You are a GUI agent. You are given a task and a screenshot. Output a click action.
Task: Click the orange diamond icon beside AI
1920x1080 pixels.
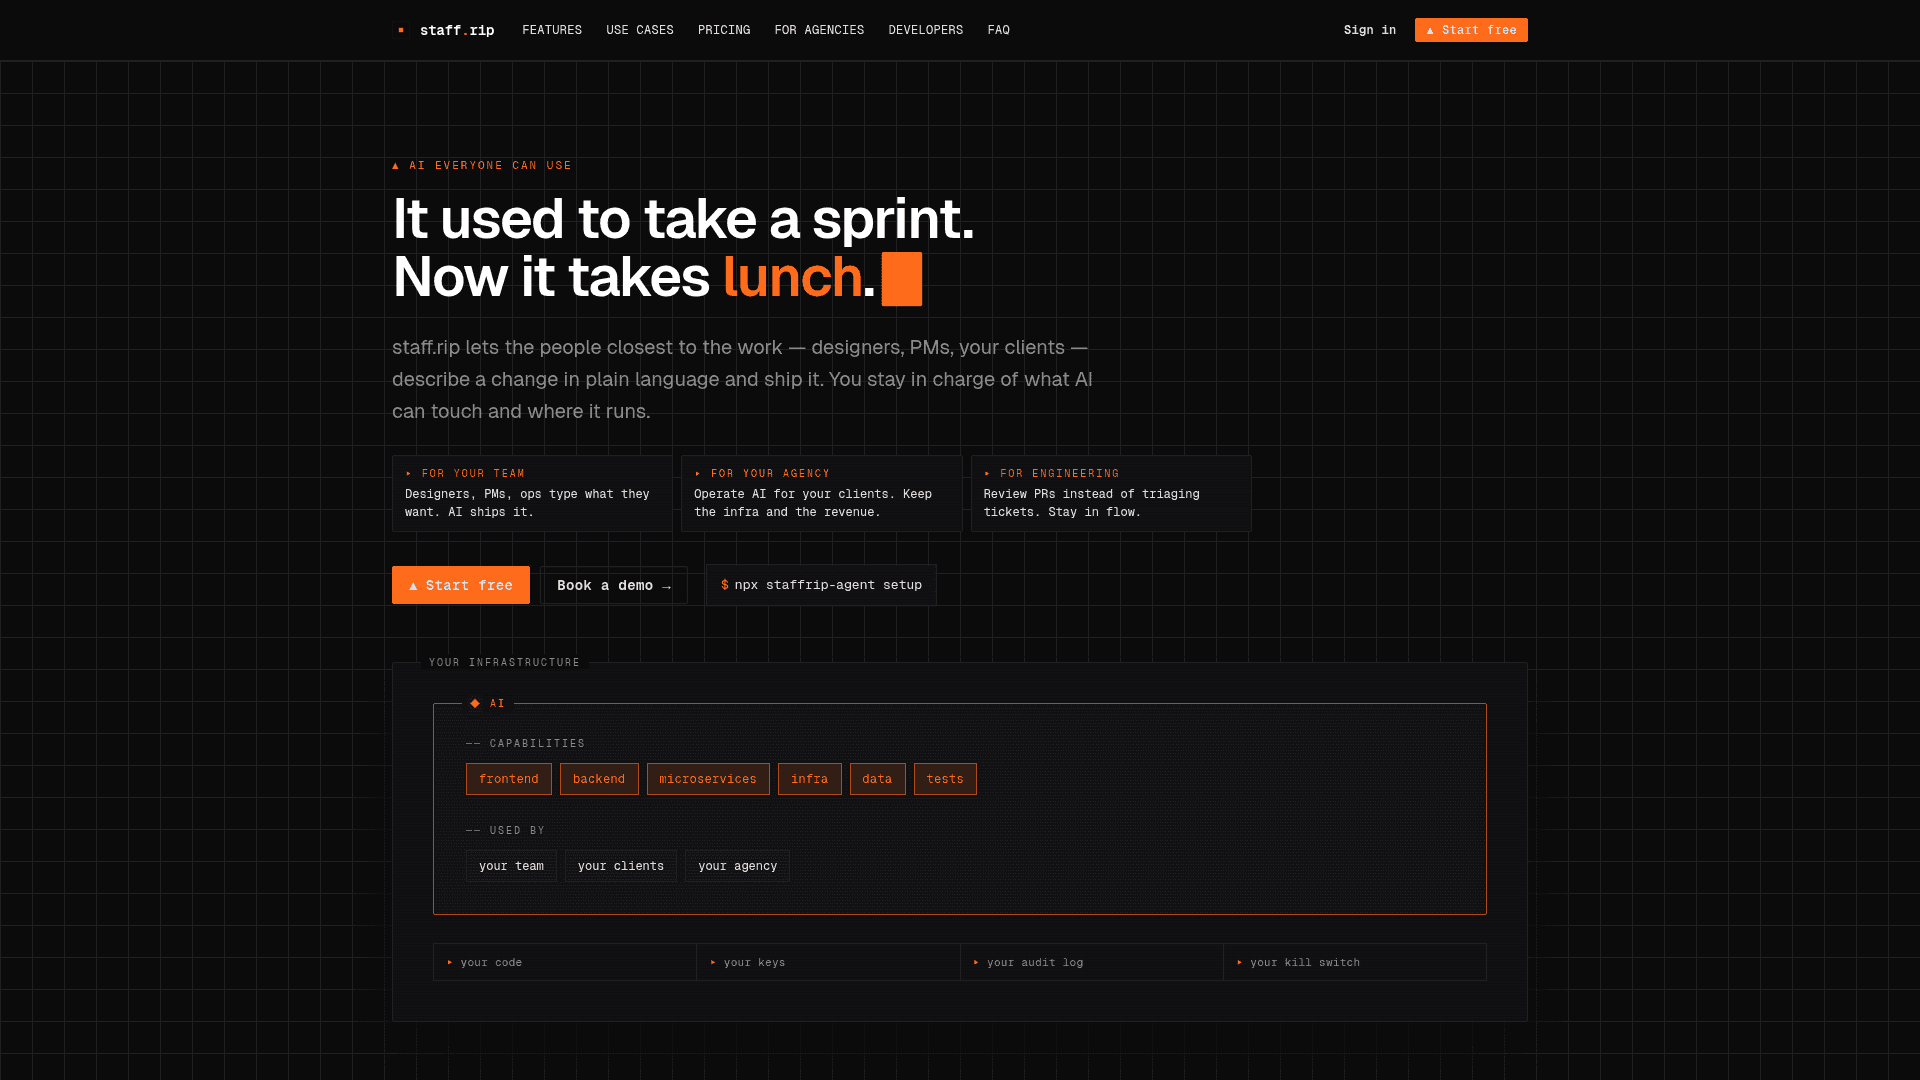coord(475,703)
